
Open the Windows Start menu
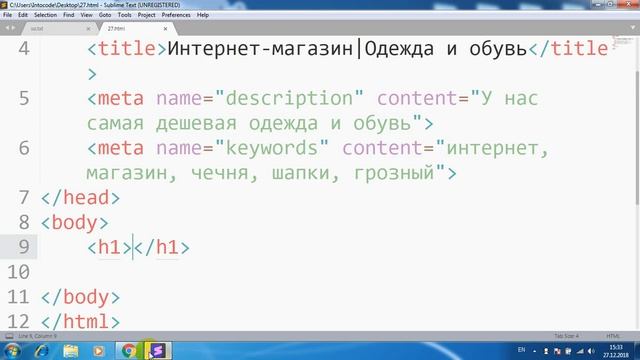point(12,351)
